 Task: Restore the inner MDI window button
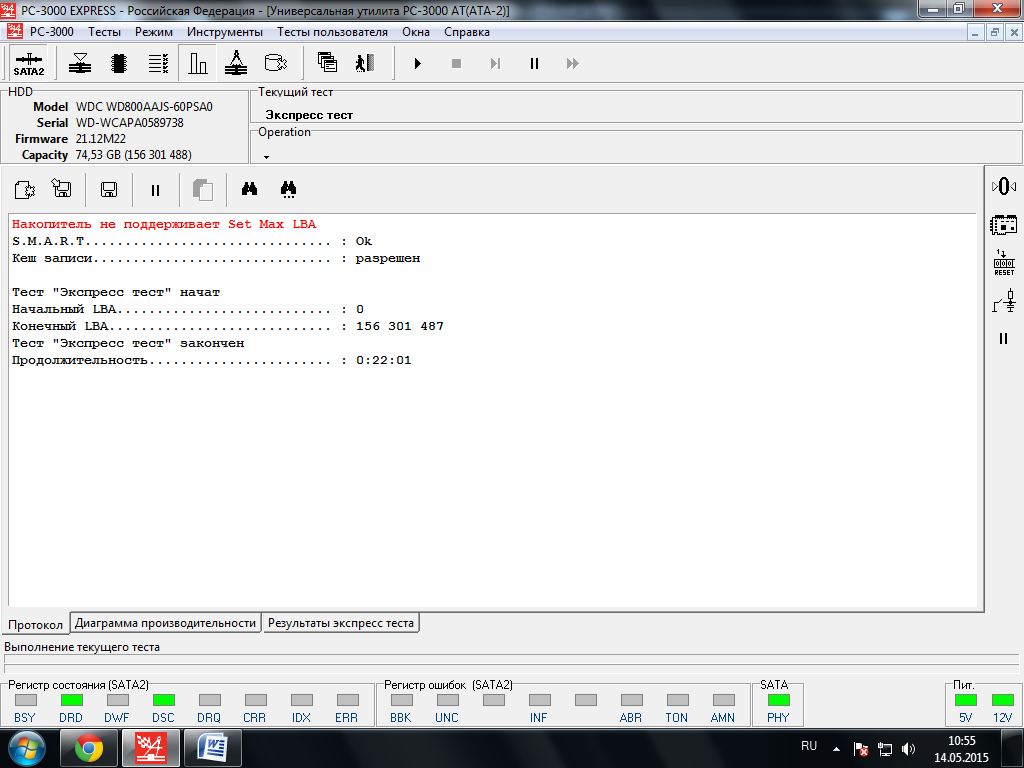[x=995, y=32]
